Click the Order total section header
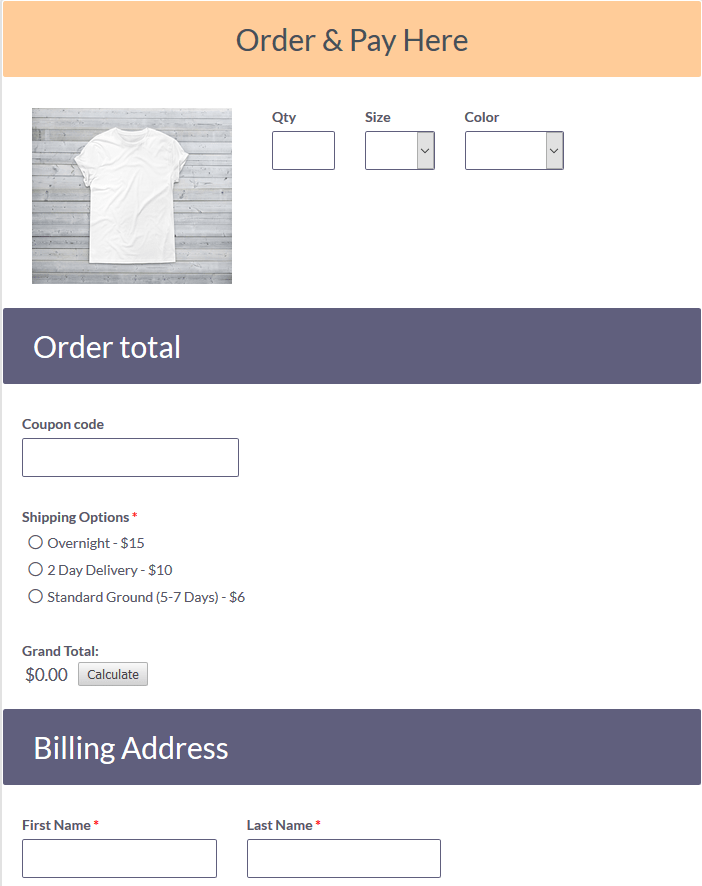The image size is (702, 886). click(106, 346)
